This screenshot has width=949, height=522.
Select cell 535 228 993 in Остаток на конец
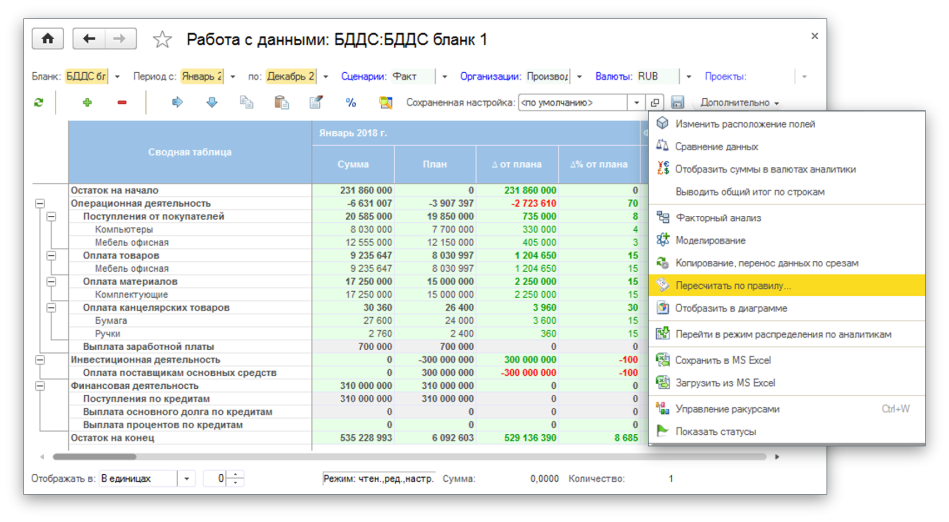tap(353, 438)
